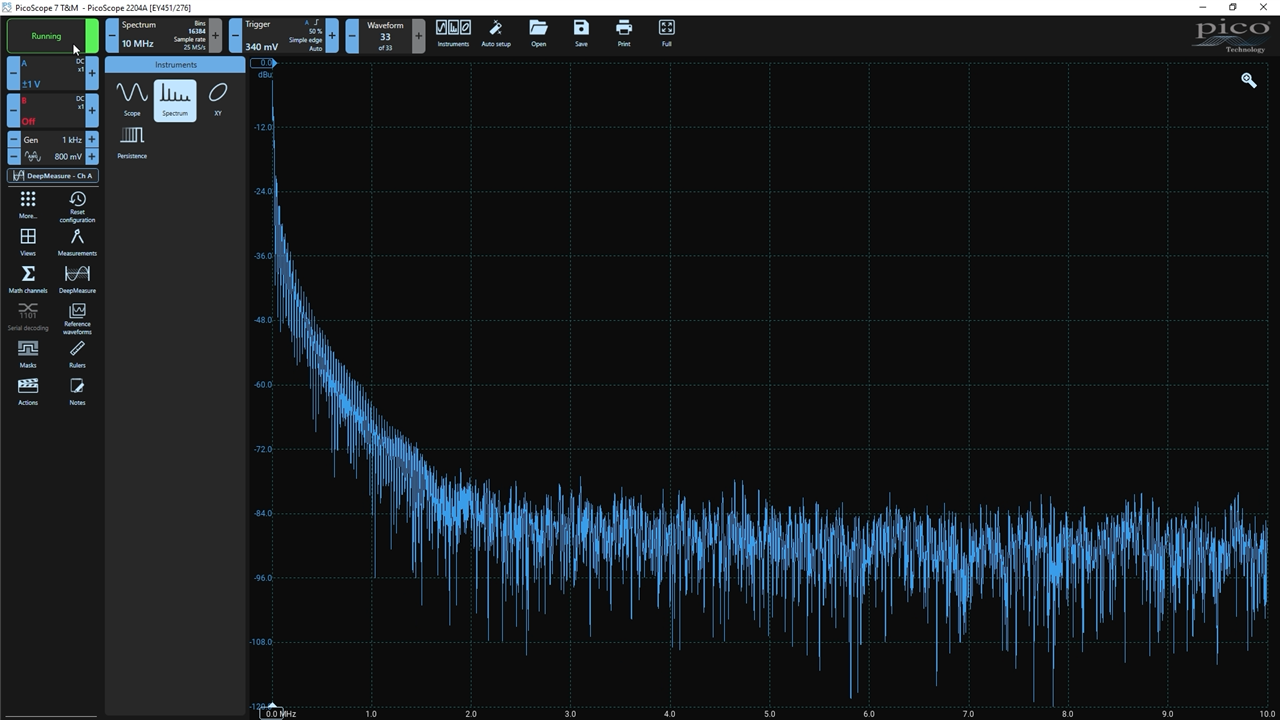The image size is (1280, 720).
Task: Go to the previous waveform buffer
Action: (352, 36)
